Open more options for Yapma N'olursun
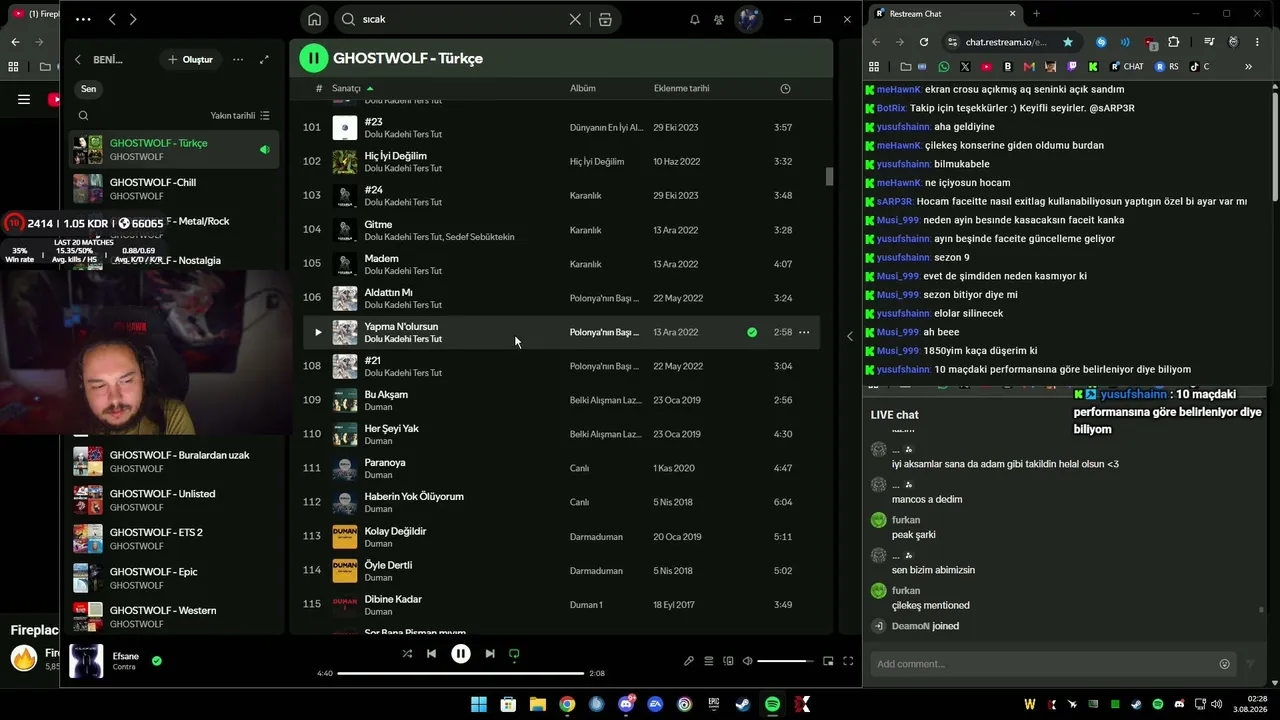 804,332
